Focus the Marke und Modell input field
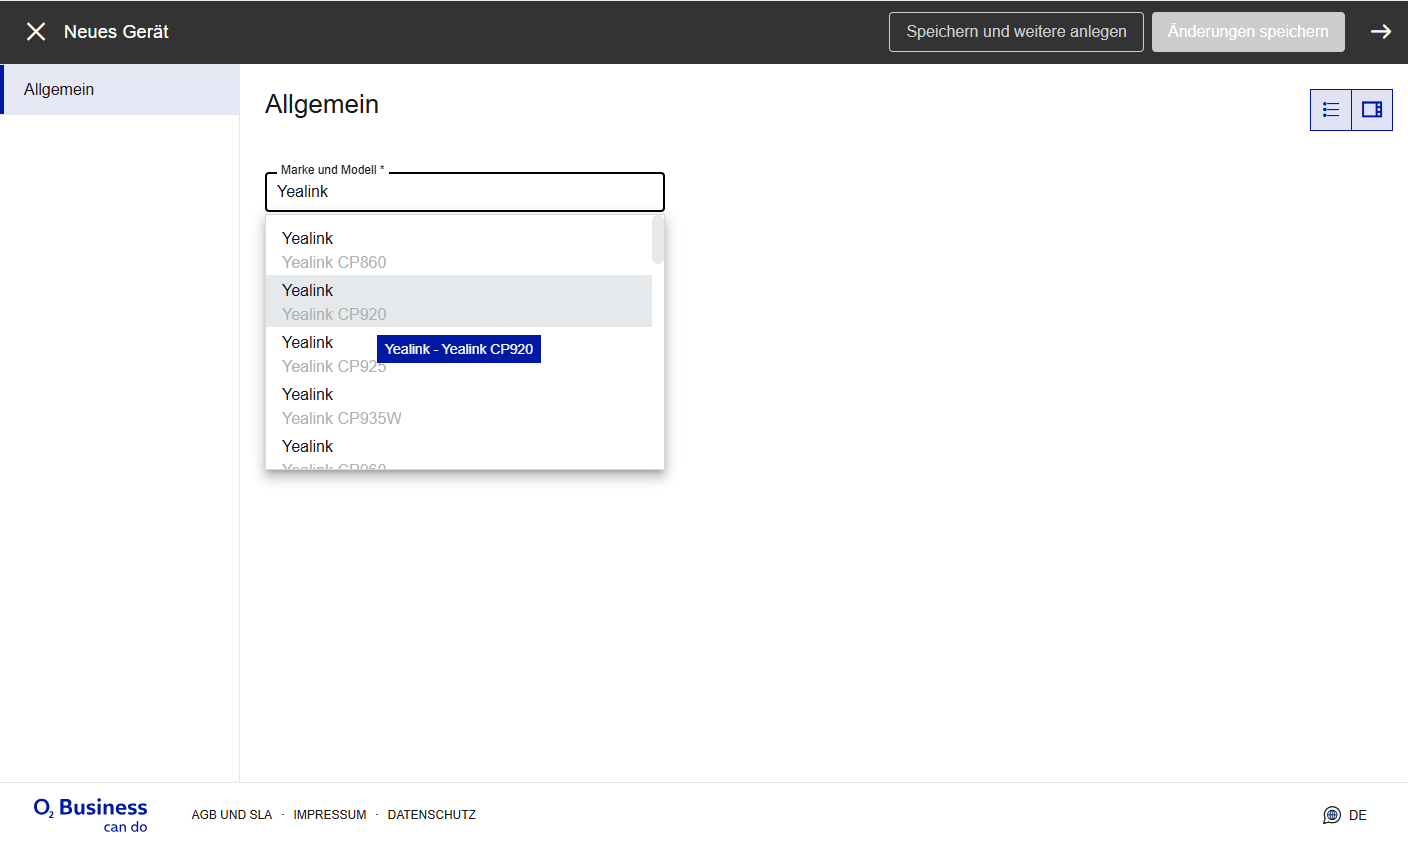The width and height of the screenshot is (1408, 845). (x=465, y=192)
